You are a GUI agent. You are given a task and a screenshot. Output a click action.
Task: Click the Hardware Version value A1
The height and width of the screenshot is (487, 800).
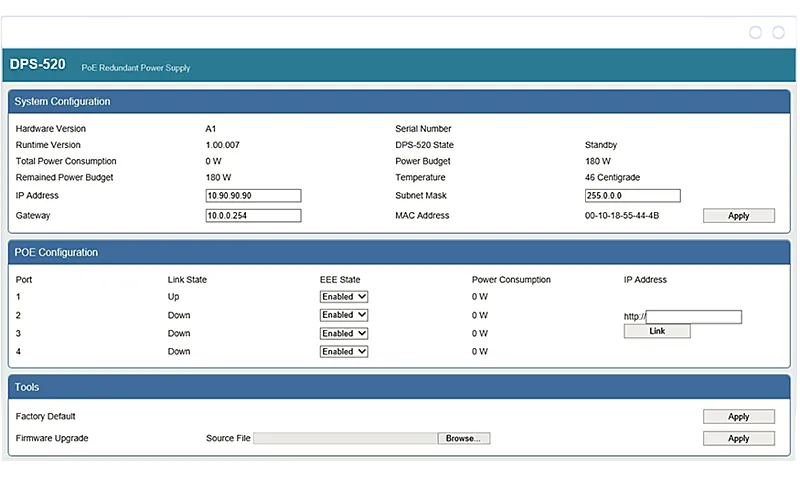coord(211,129)
